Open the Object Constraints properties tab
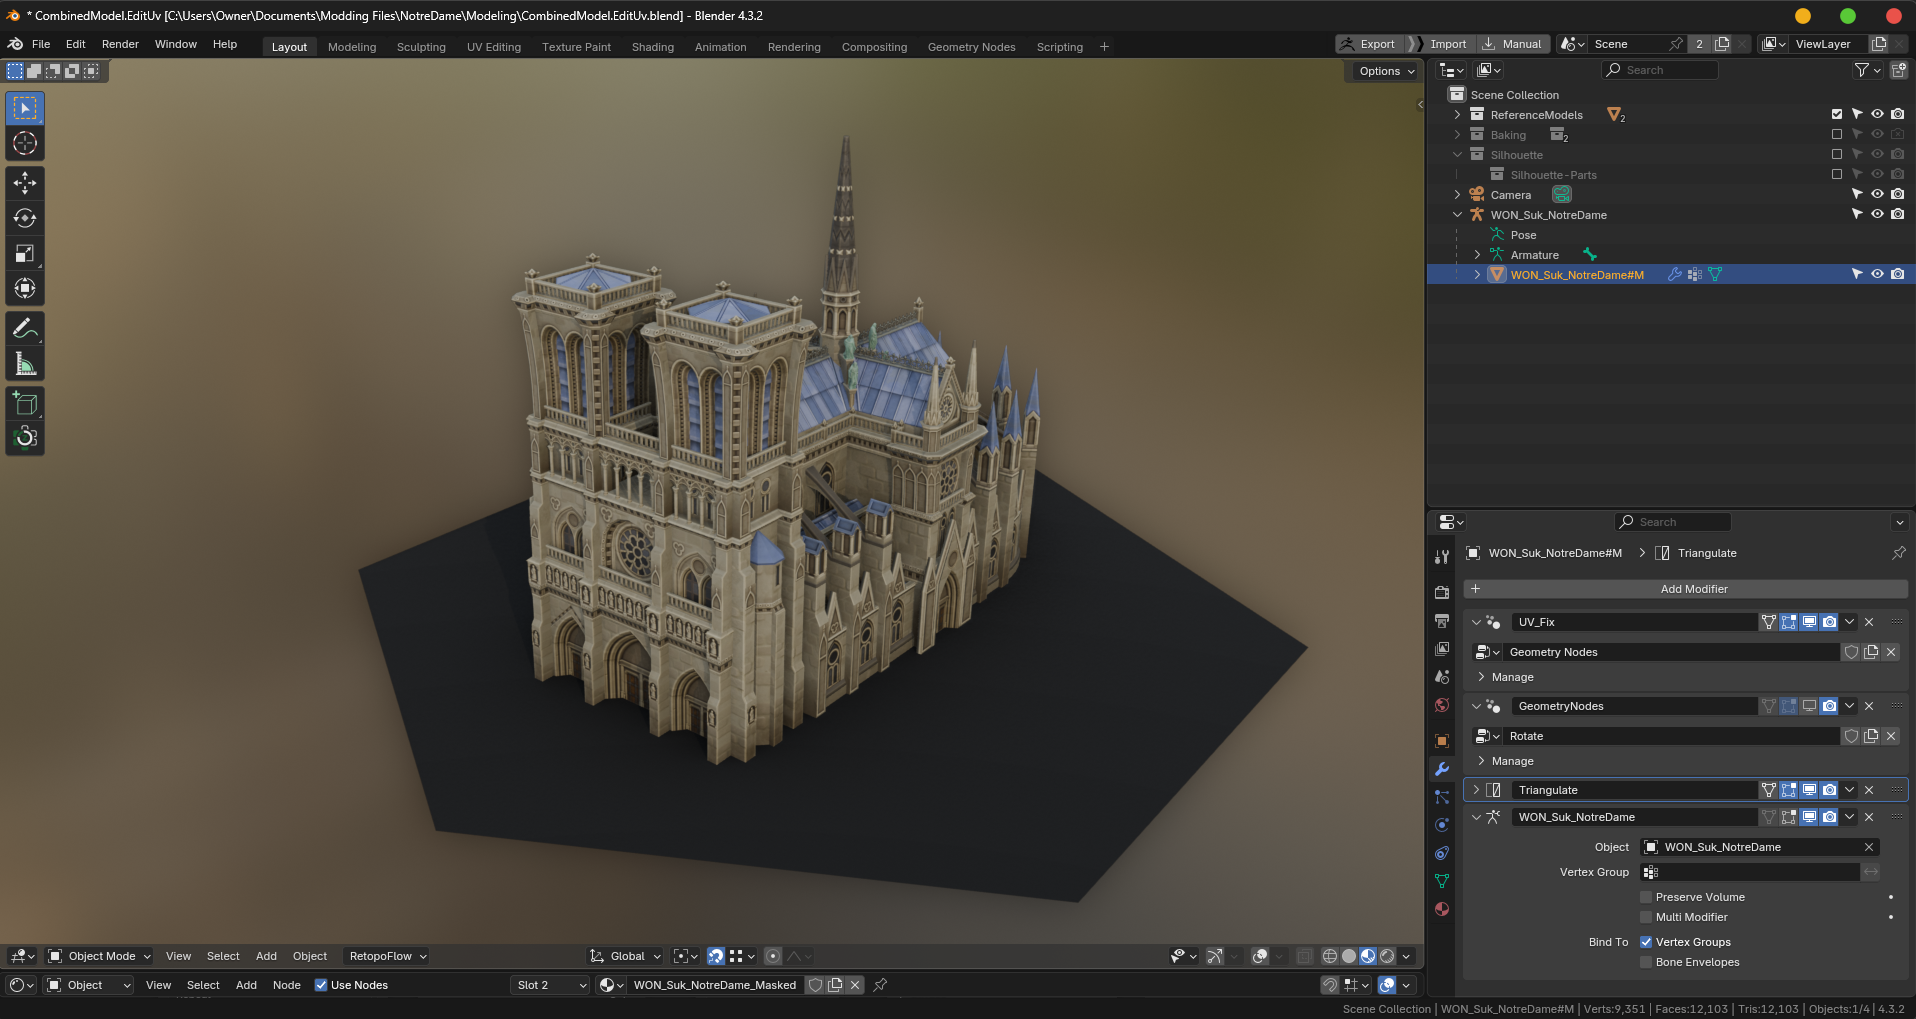 1441,853
